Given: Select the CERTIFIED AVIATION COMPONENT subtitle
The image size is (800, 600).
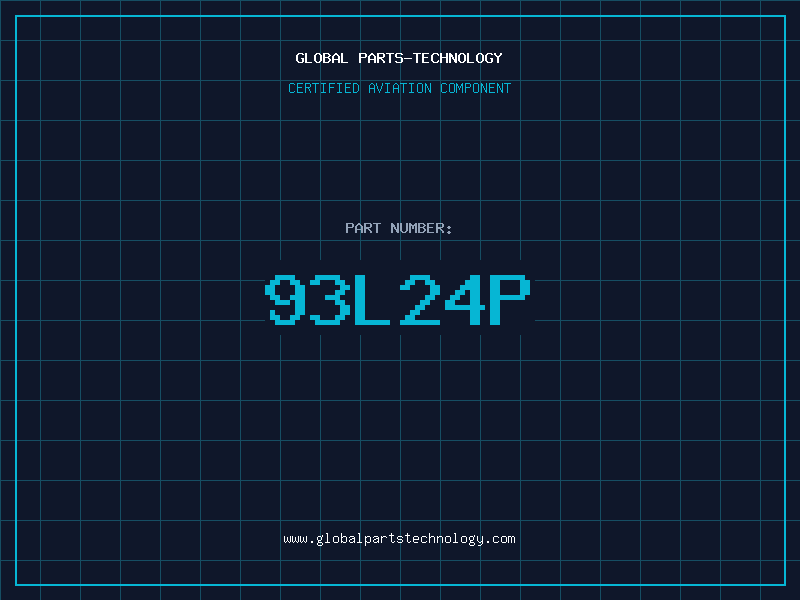Looking at the screenshot, I should (x=399, y=88).
